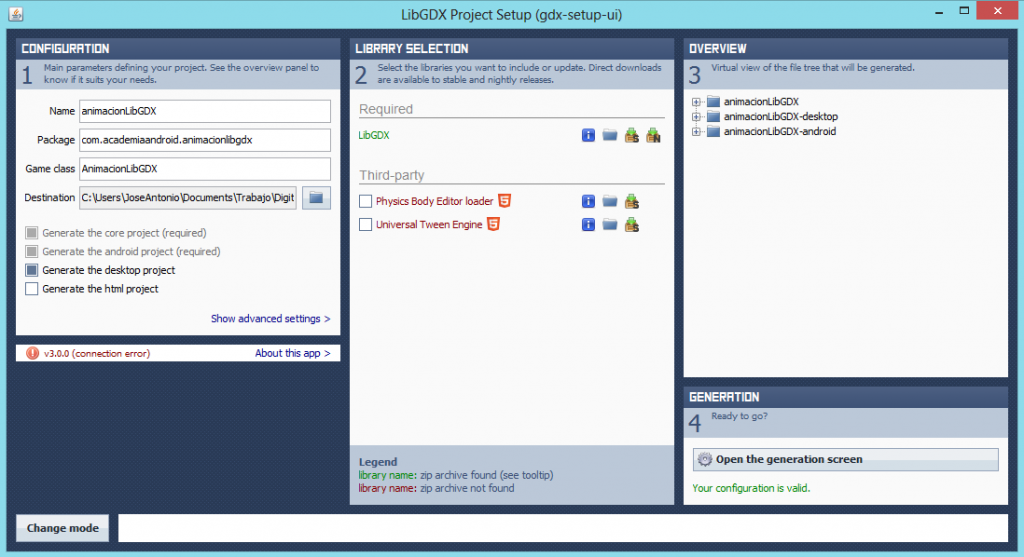Click Universal Tween Engine name
Viewport: 1024px width, 557px height.
click(x=429, y=225)
